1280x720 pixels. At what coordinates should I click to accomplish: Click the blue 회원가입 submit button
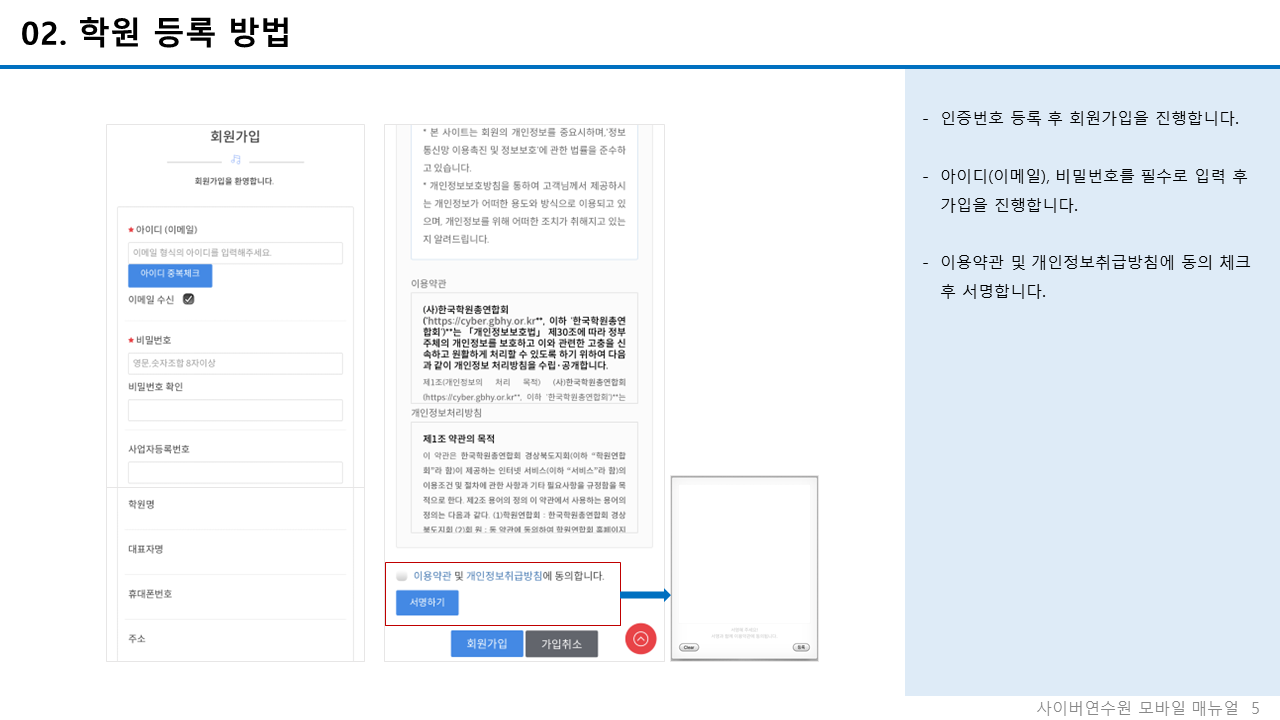487,643
